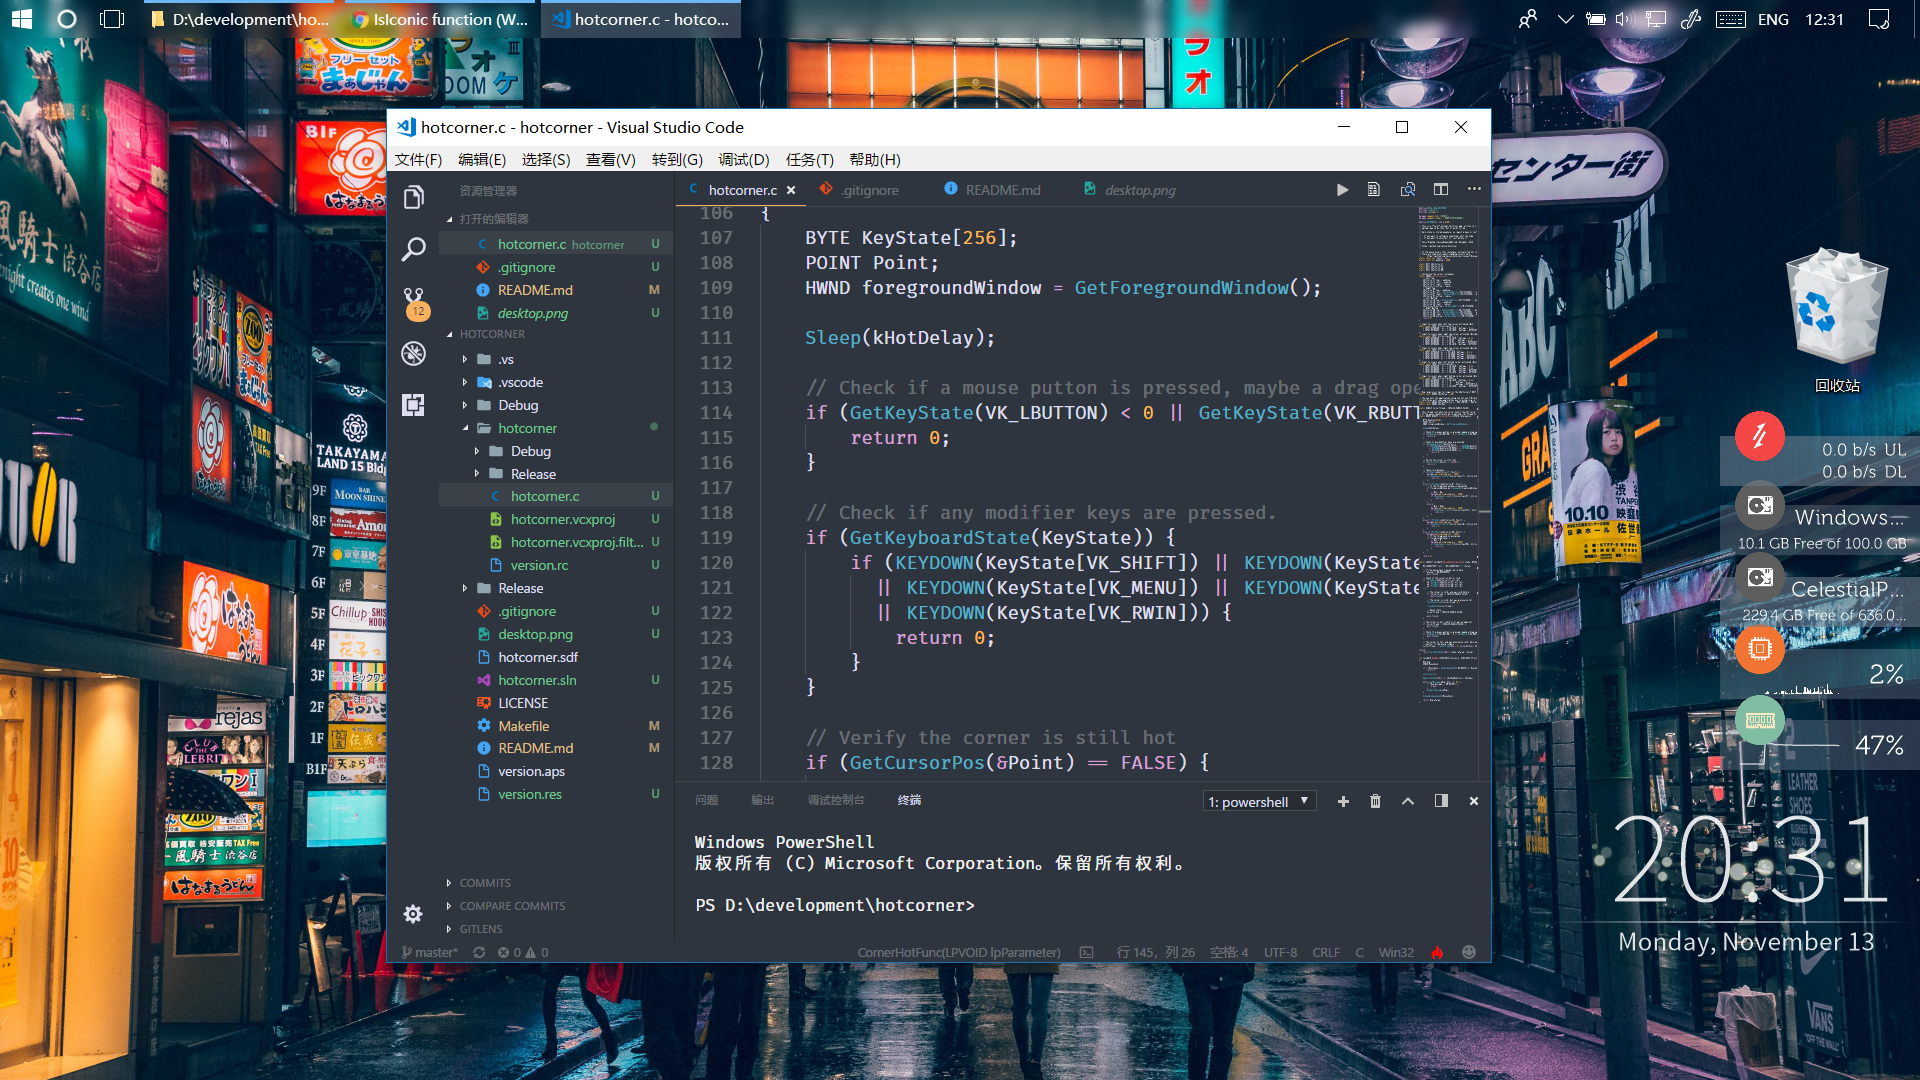Click the UTF-8 encoding status button
Viewport: 1920px width, 1080px height.
pyautogui.click(x=1280, y=952)
